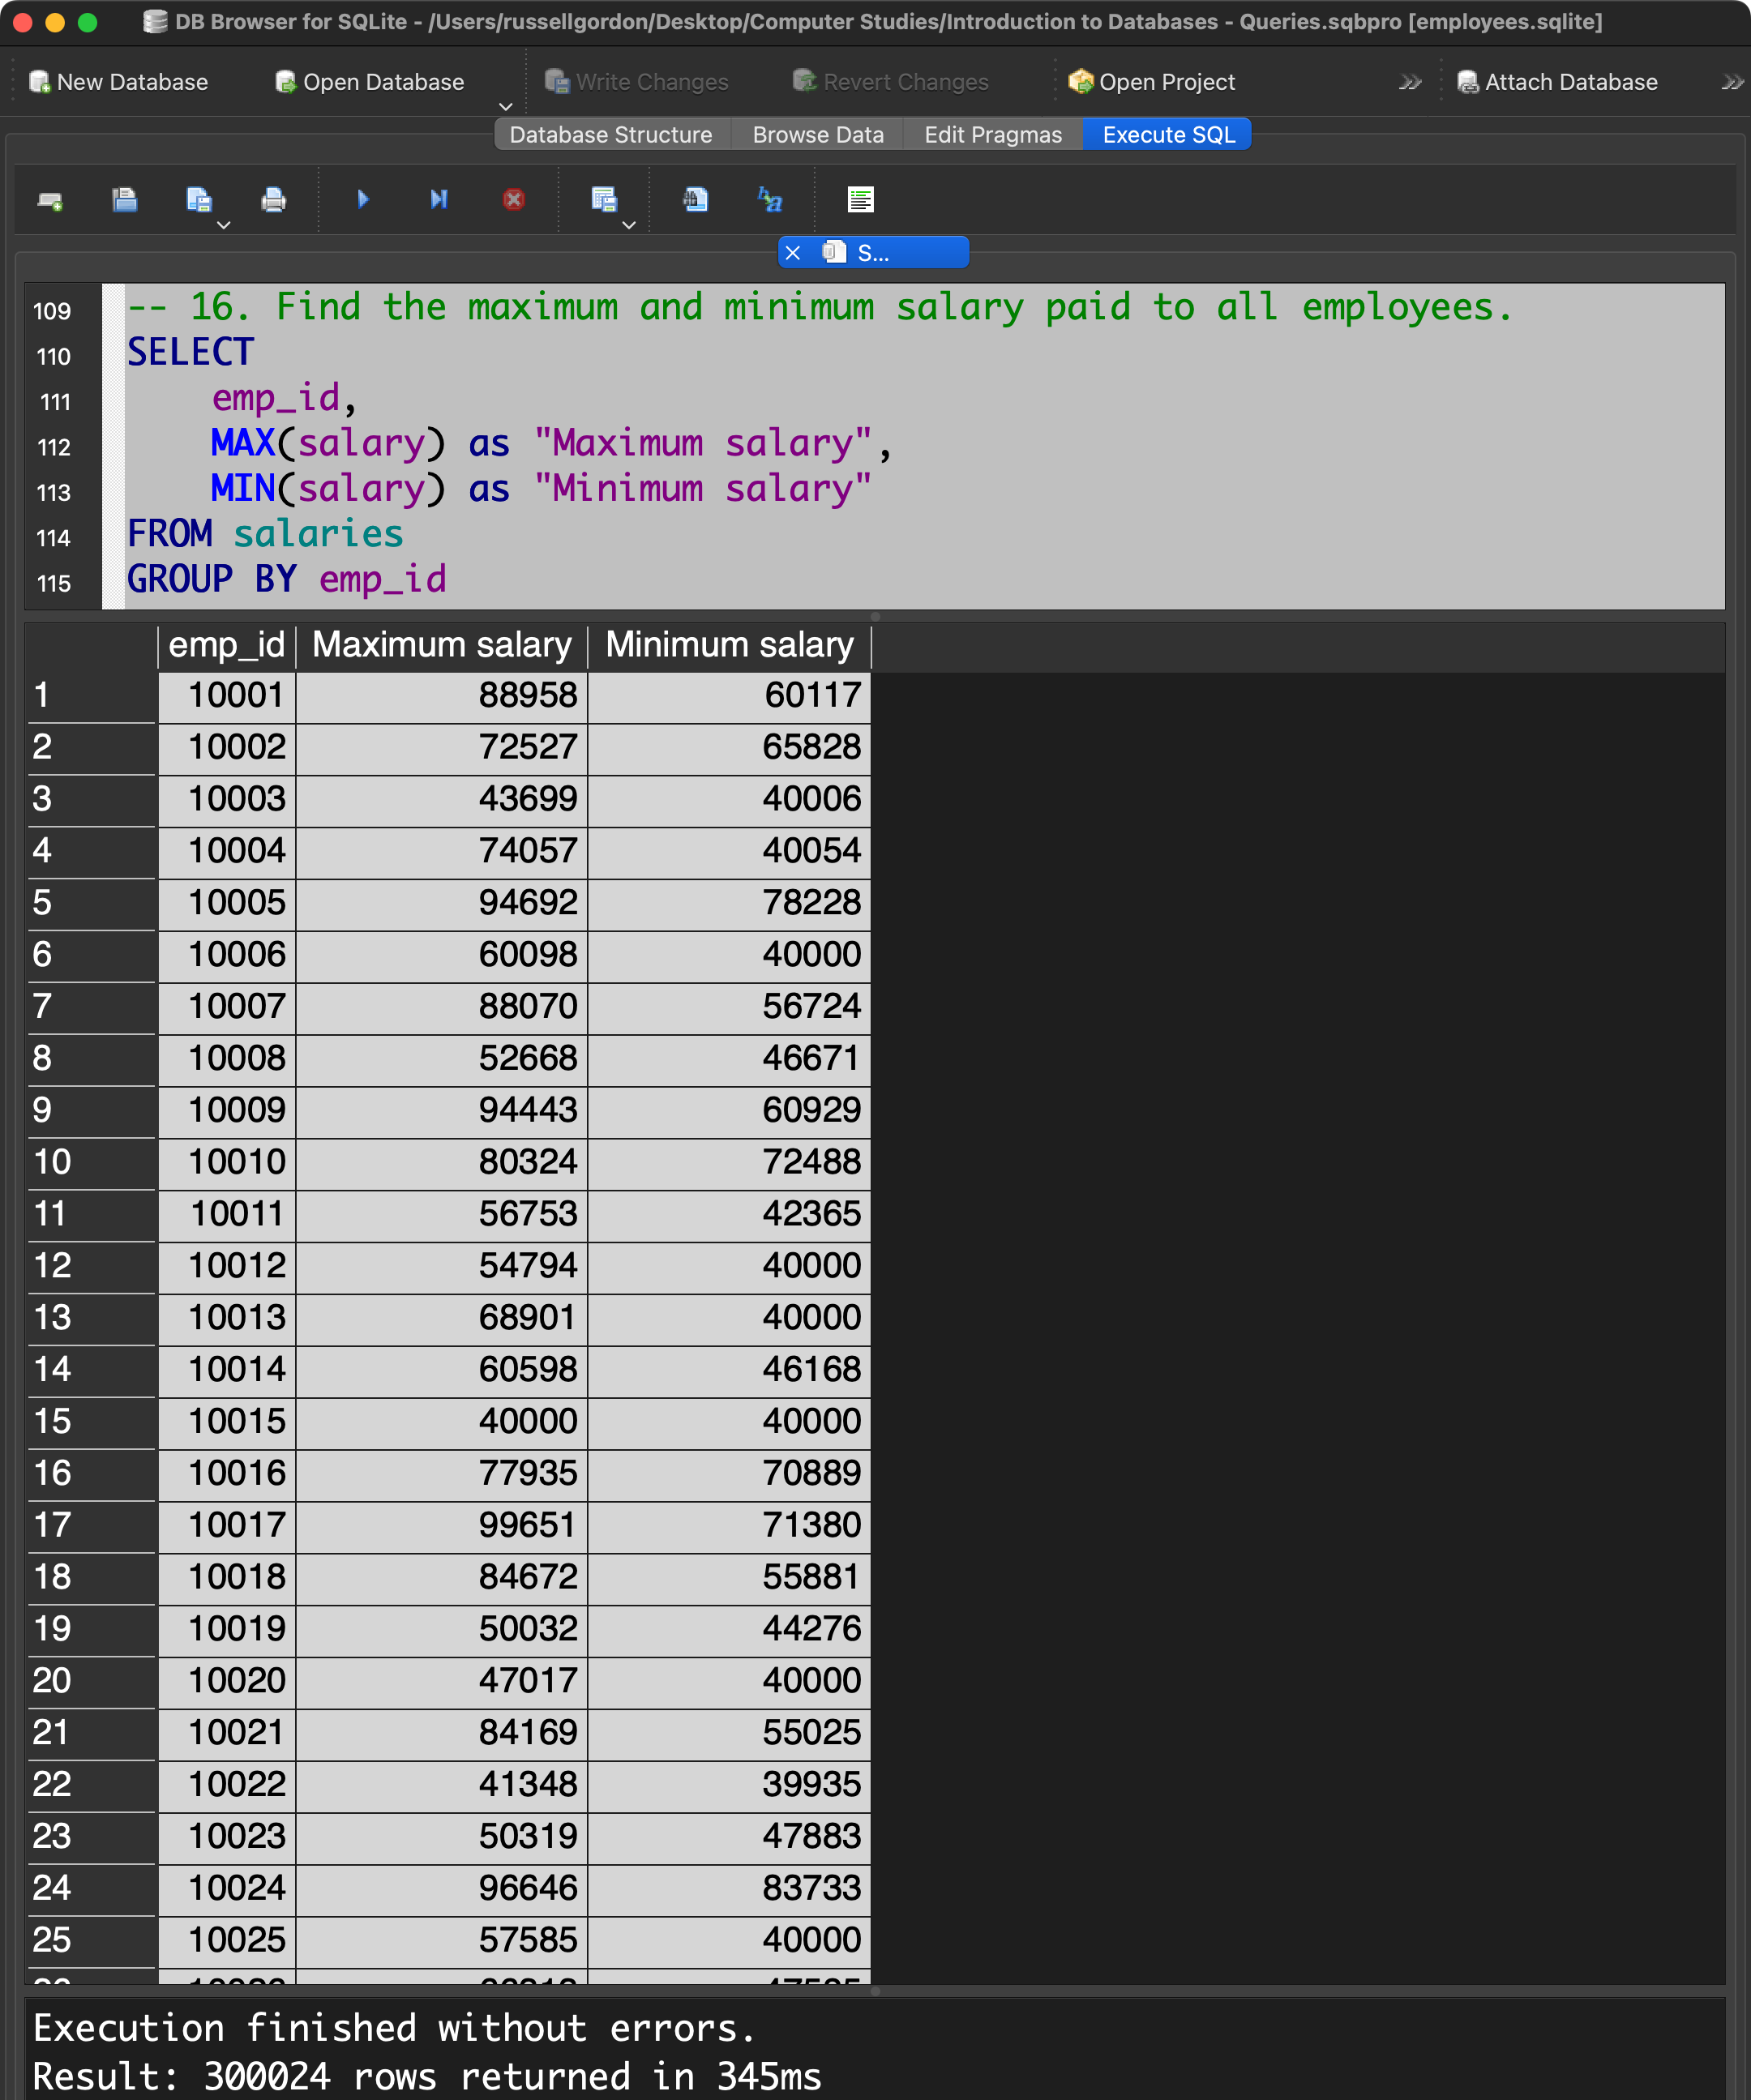Close the SQL editor tab

tap(793, 253)
